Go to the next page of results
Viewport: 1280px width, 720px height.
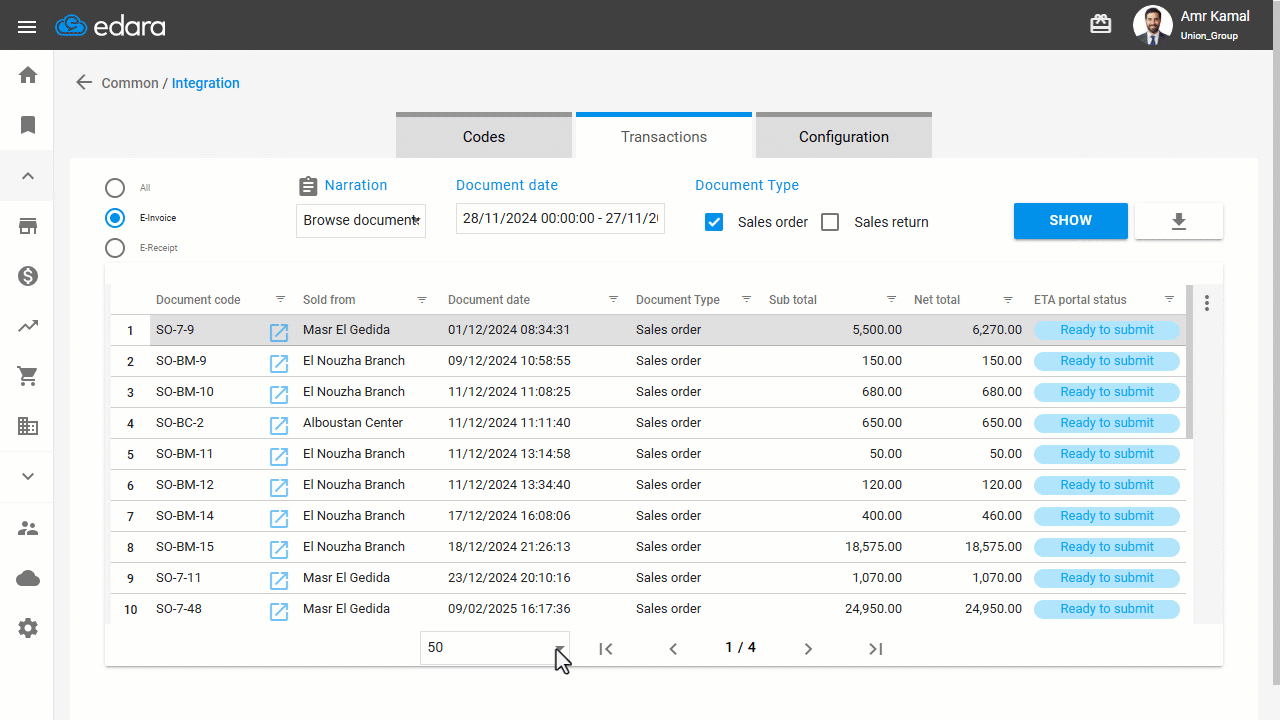pos(808,649)
